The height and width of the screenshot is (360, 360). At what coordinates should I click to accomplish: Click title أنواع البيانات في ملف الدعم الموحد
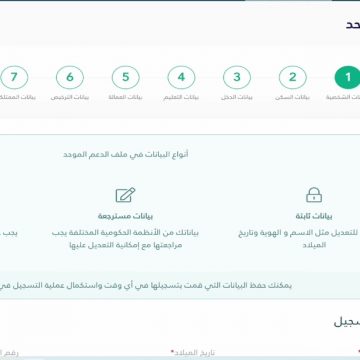(x=126, y=155)
